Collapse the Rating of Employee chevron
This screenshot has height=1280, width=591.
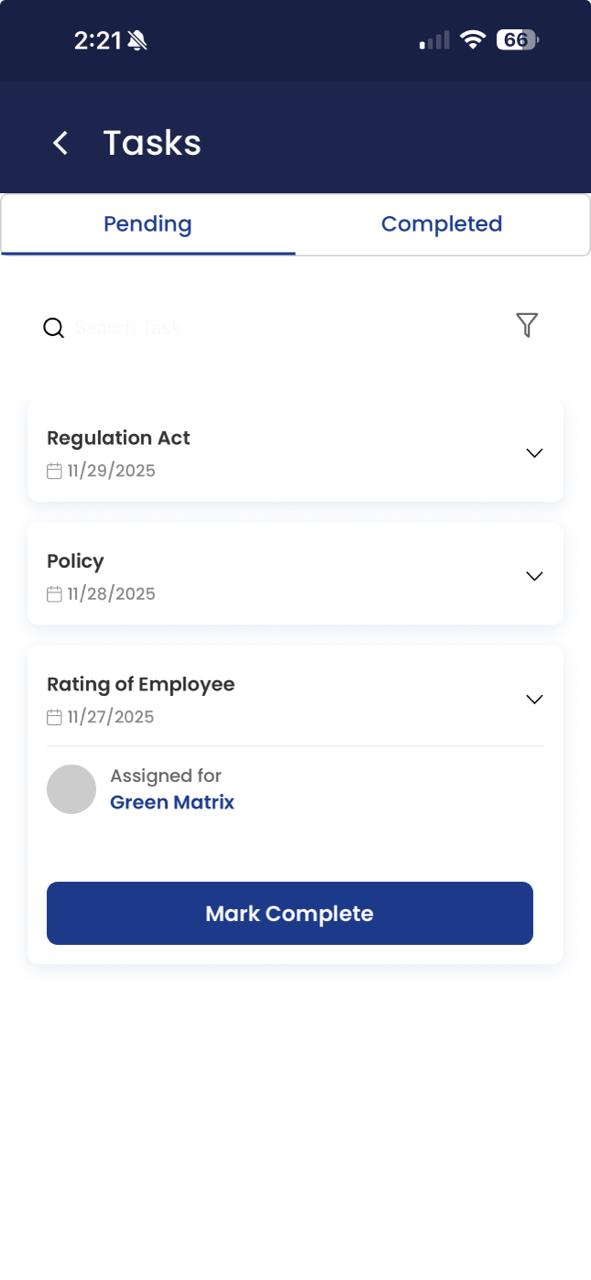pos(534,699)
